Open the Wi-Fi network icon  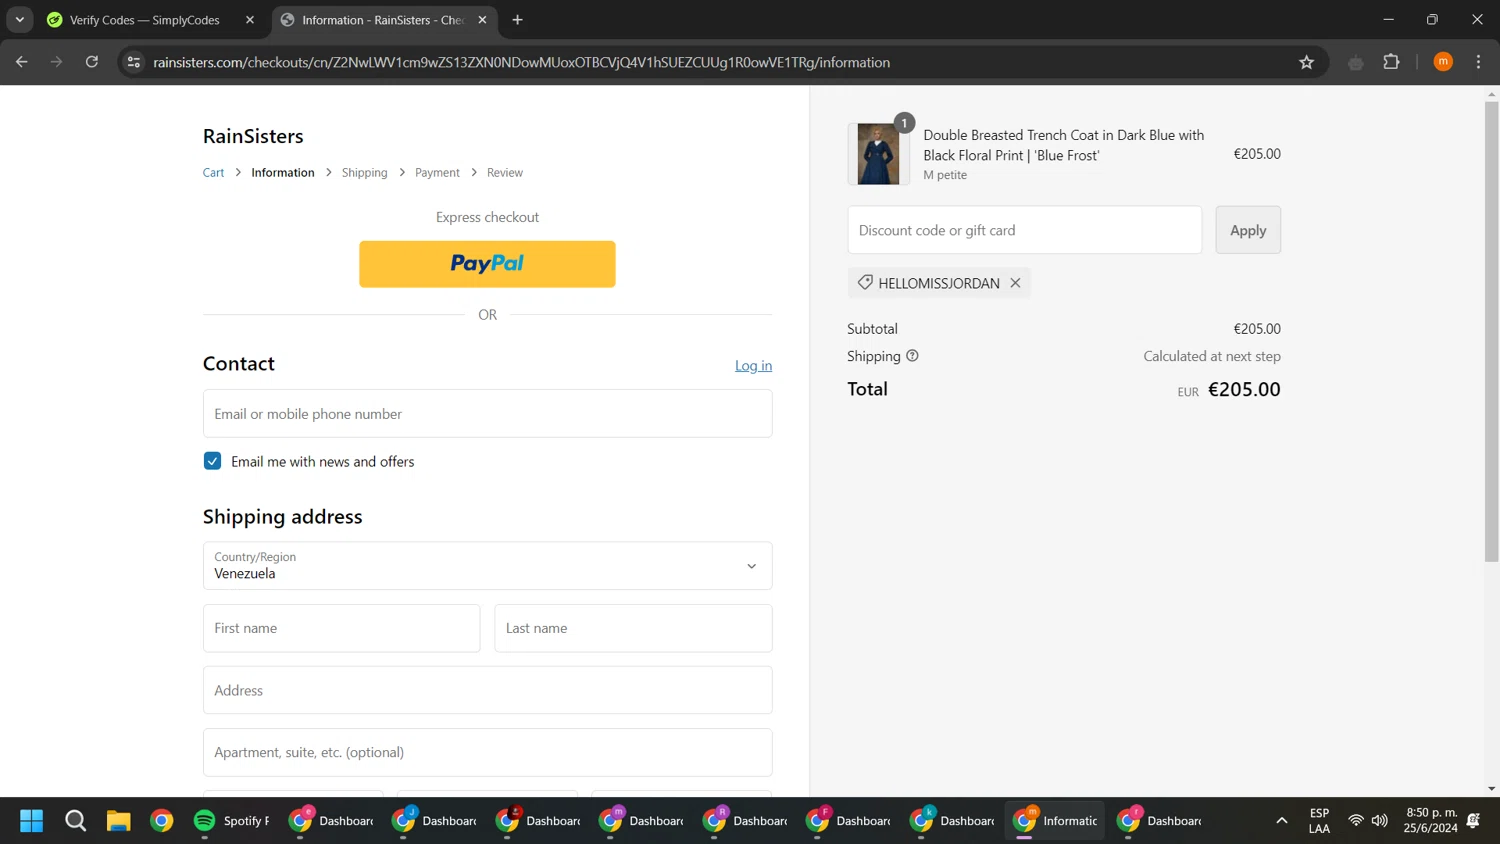[x=1356, y=821]
